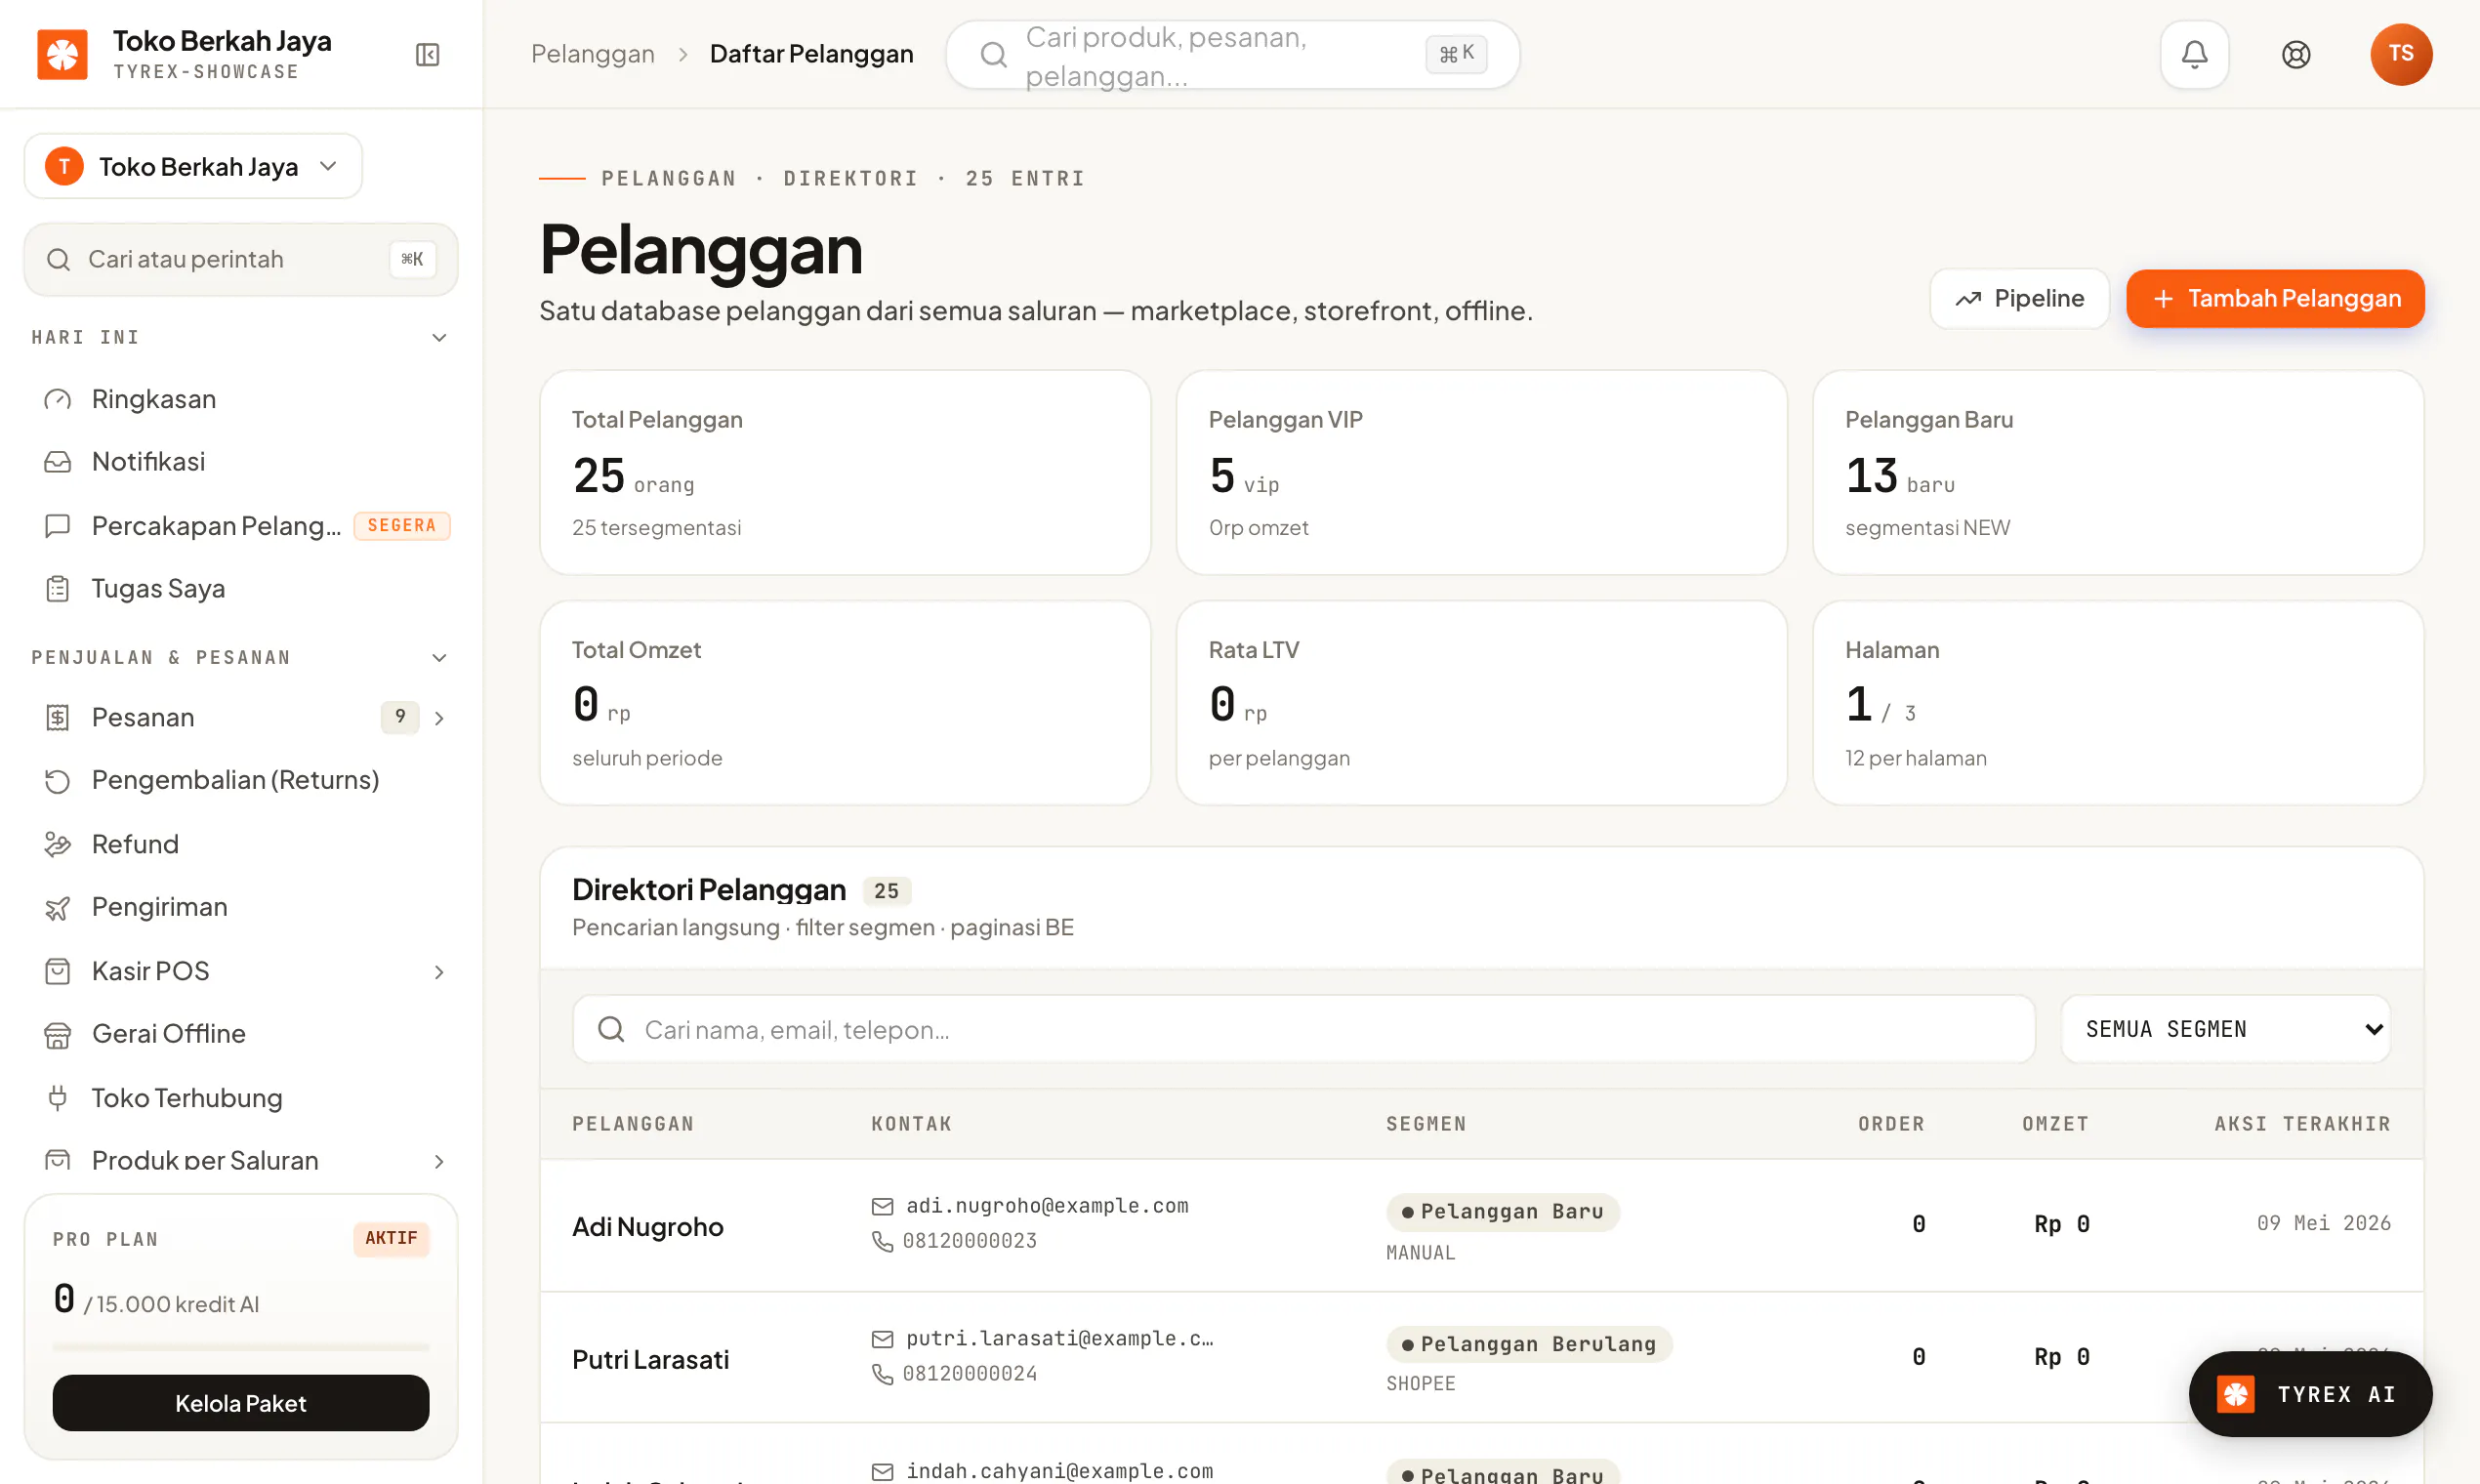Click the Pelanggan VIP stat card

[x=1481, y=473]
